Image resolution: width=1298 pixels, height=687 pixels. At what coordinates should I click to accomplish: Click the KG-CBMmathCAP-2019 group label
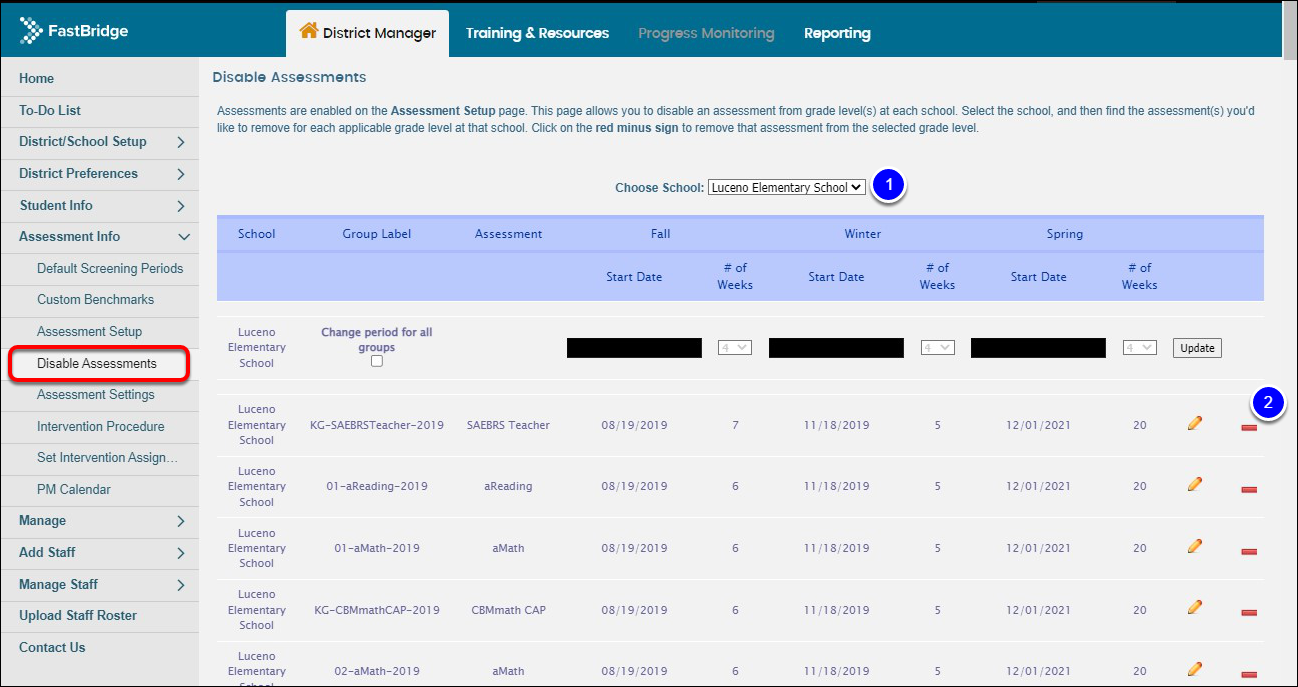pos(377,610)
